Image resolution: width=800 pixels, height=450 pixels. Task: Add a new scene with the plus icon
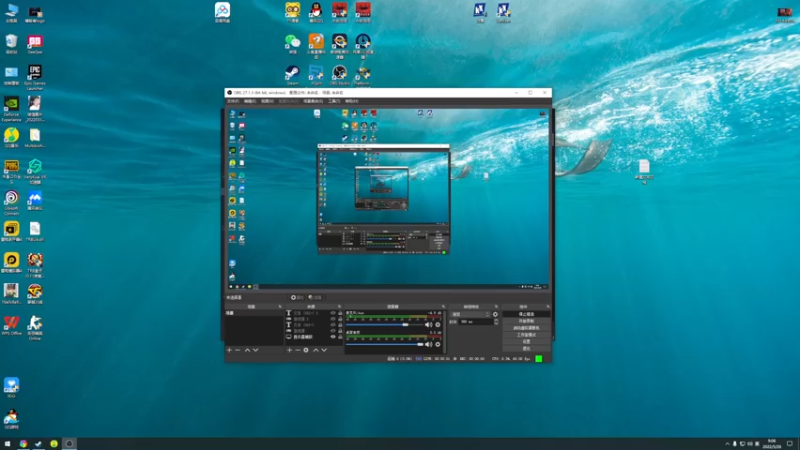[x=230, y=350]
